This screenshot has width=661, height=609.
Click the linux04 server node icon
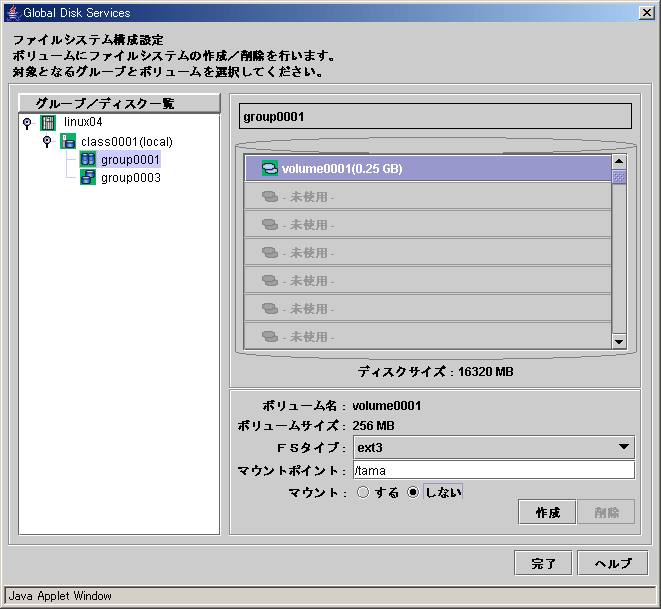tap(48, 123)
